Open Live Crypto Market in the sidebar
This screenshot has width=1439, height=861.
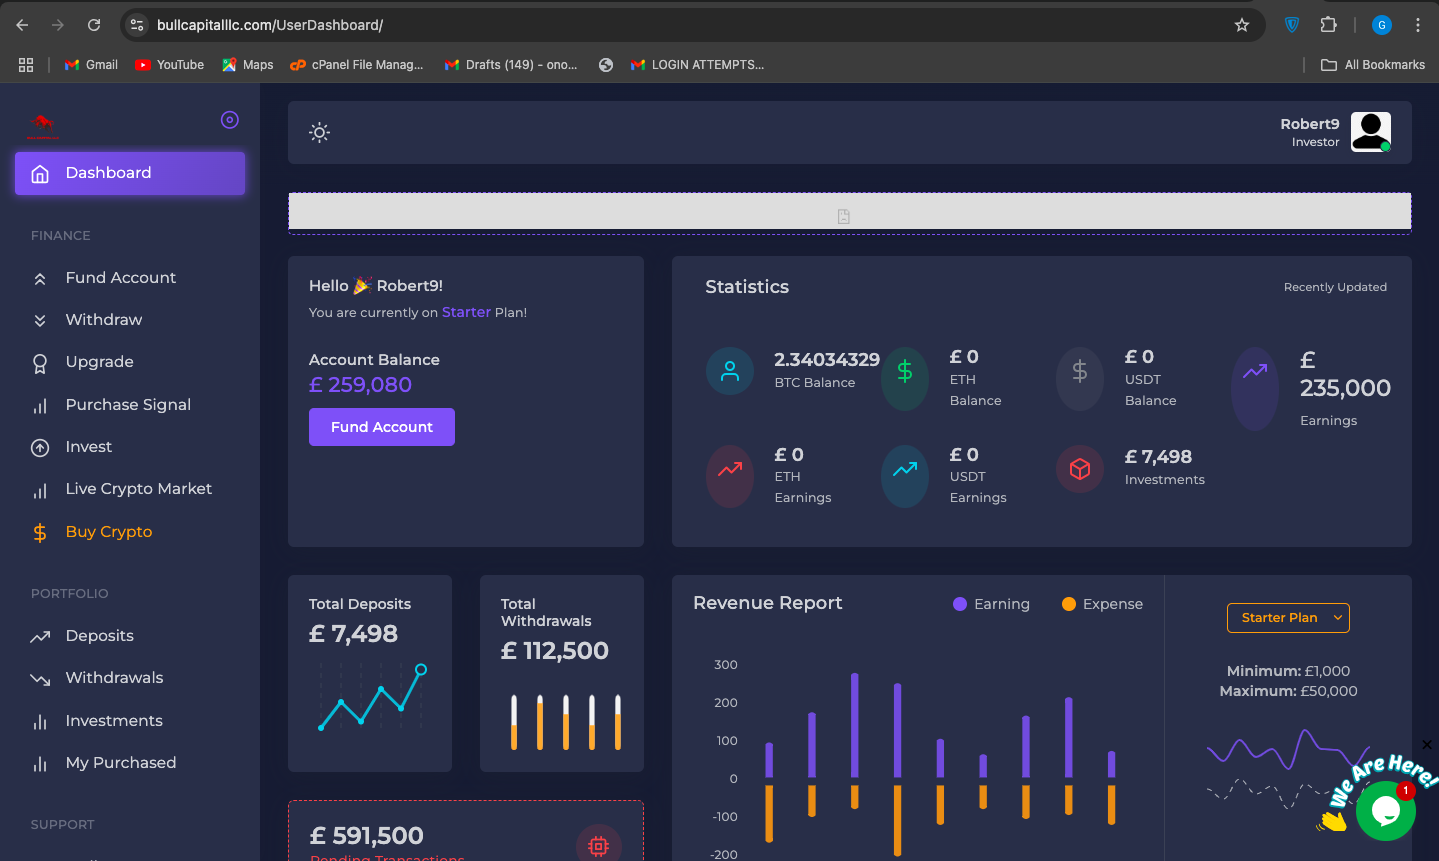coord(138,489)
